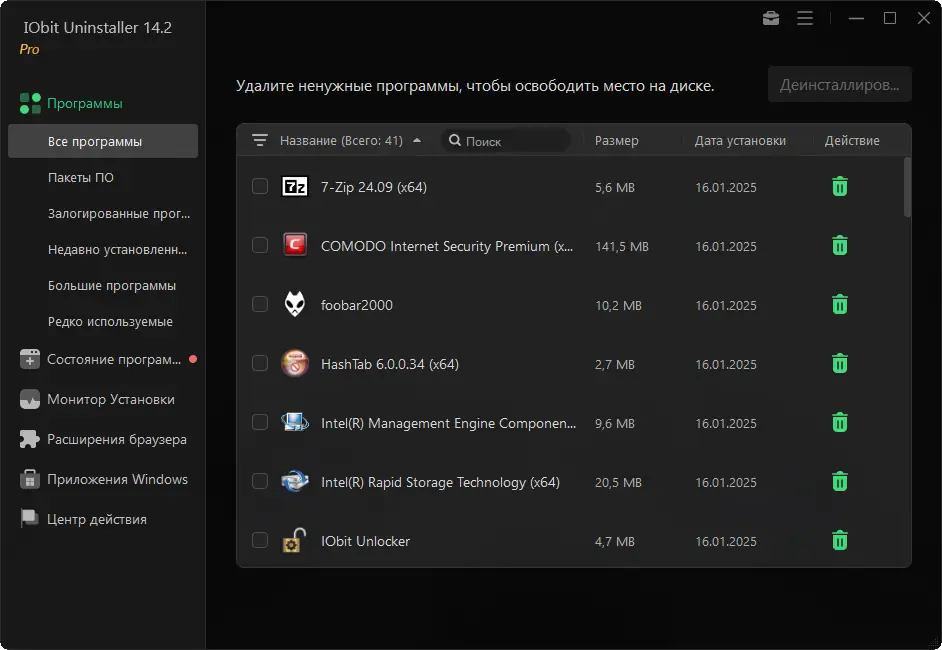Open the toolbox briefcase icon in title bar
942x650 pixels.
point(770,18)
